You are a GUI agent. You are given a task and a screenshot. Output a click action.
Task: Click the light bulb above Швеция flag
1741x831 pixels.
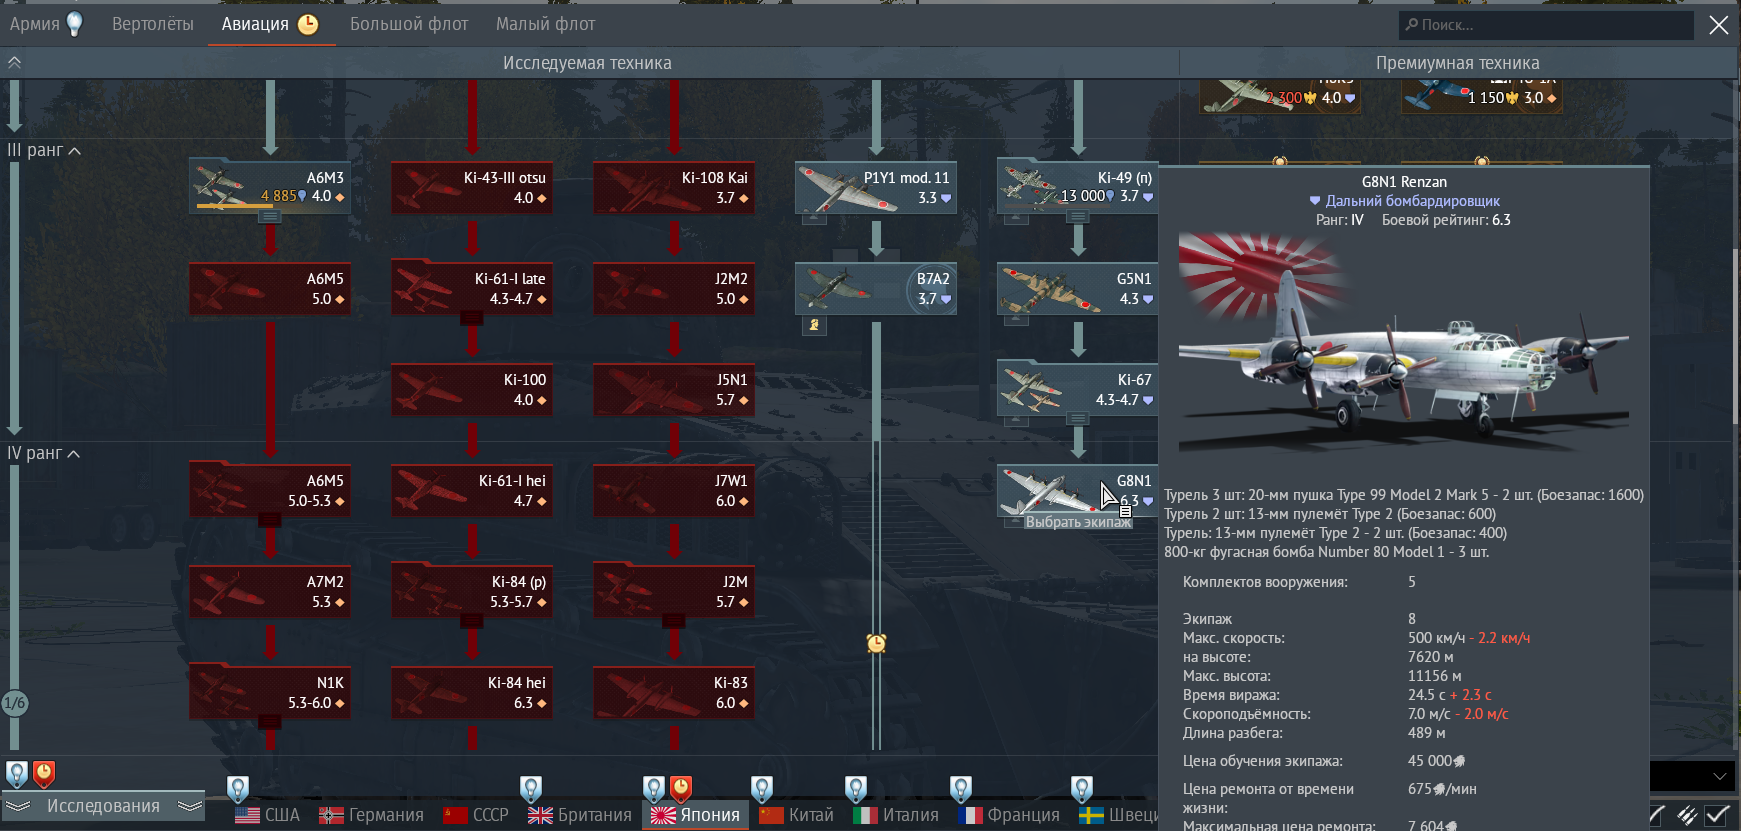(x=1082, y=789)
